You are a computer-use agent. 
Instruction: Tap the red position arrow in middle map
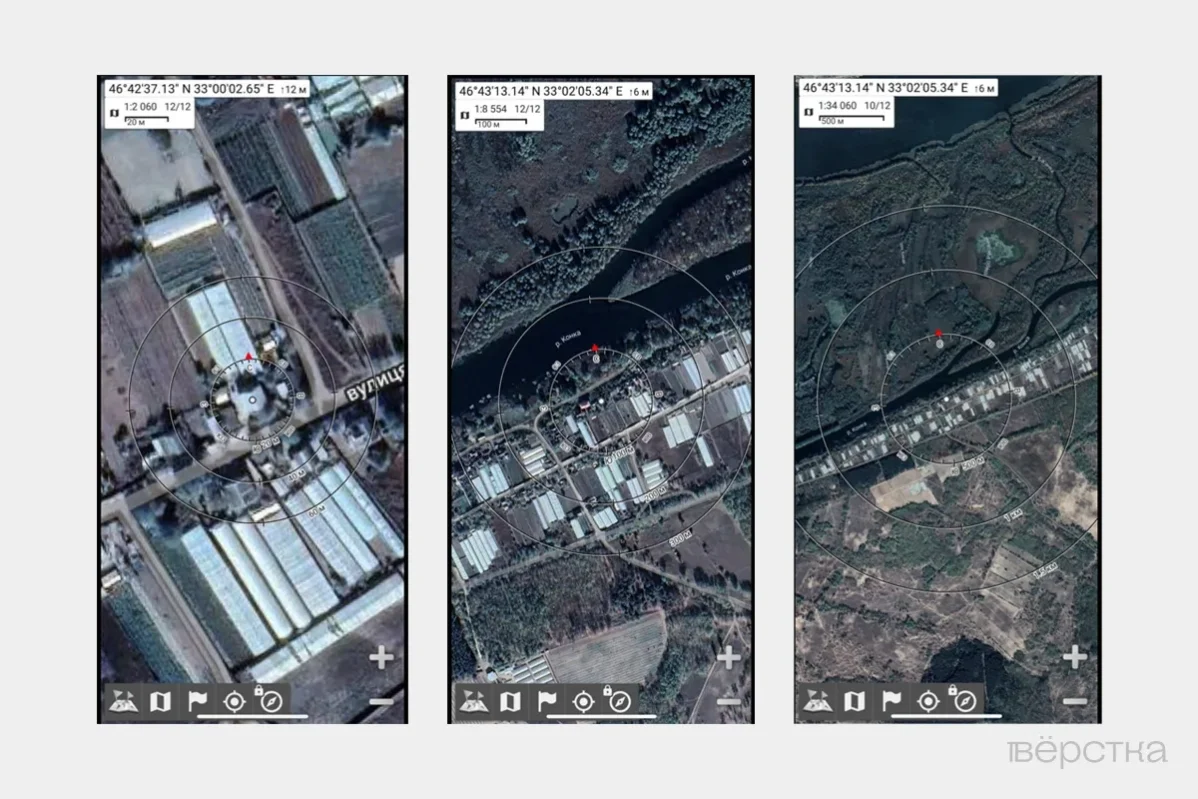594,346
